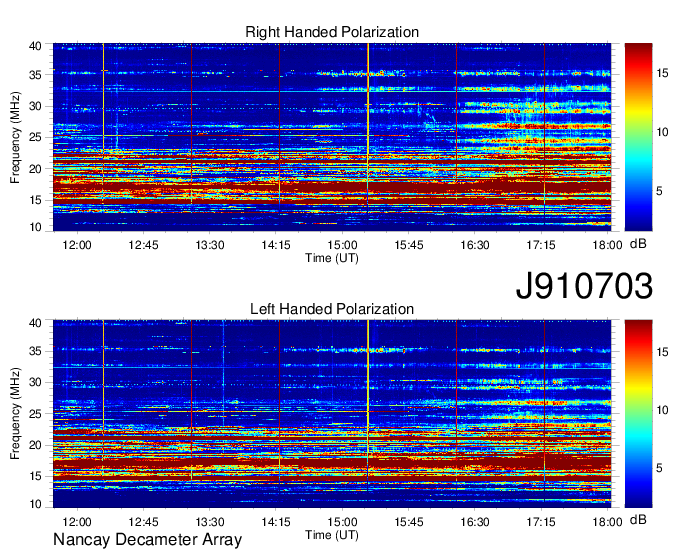The width and height of the screenshot is (680, 552).
Task: Click the 18:00 time tick of Left Handed plot
Action: coord(608,522)
